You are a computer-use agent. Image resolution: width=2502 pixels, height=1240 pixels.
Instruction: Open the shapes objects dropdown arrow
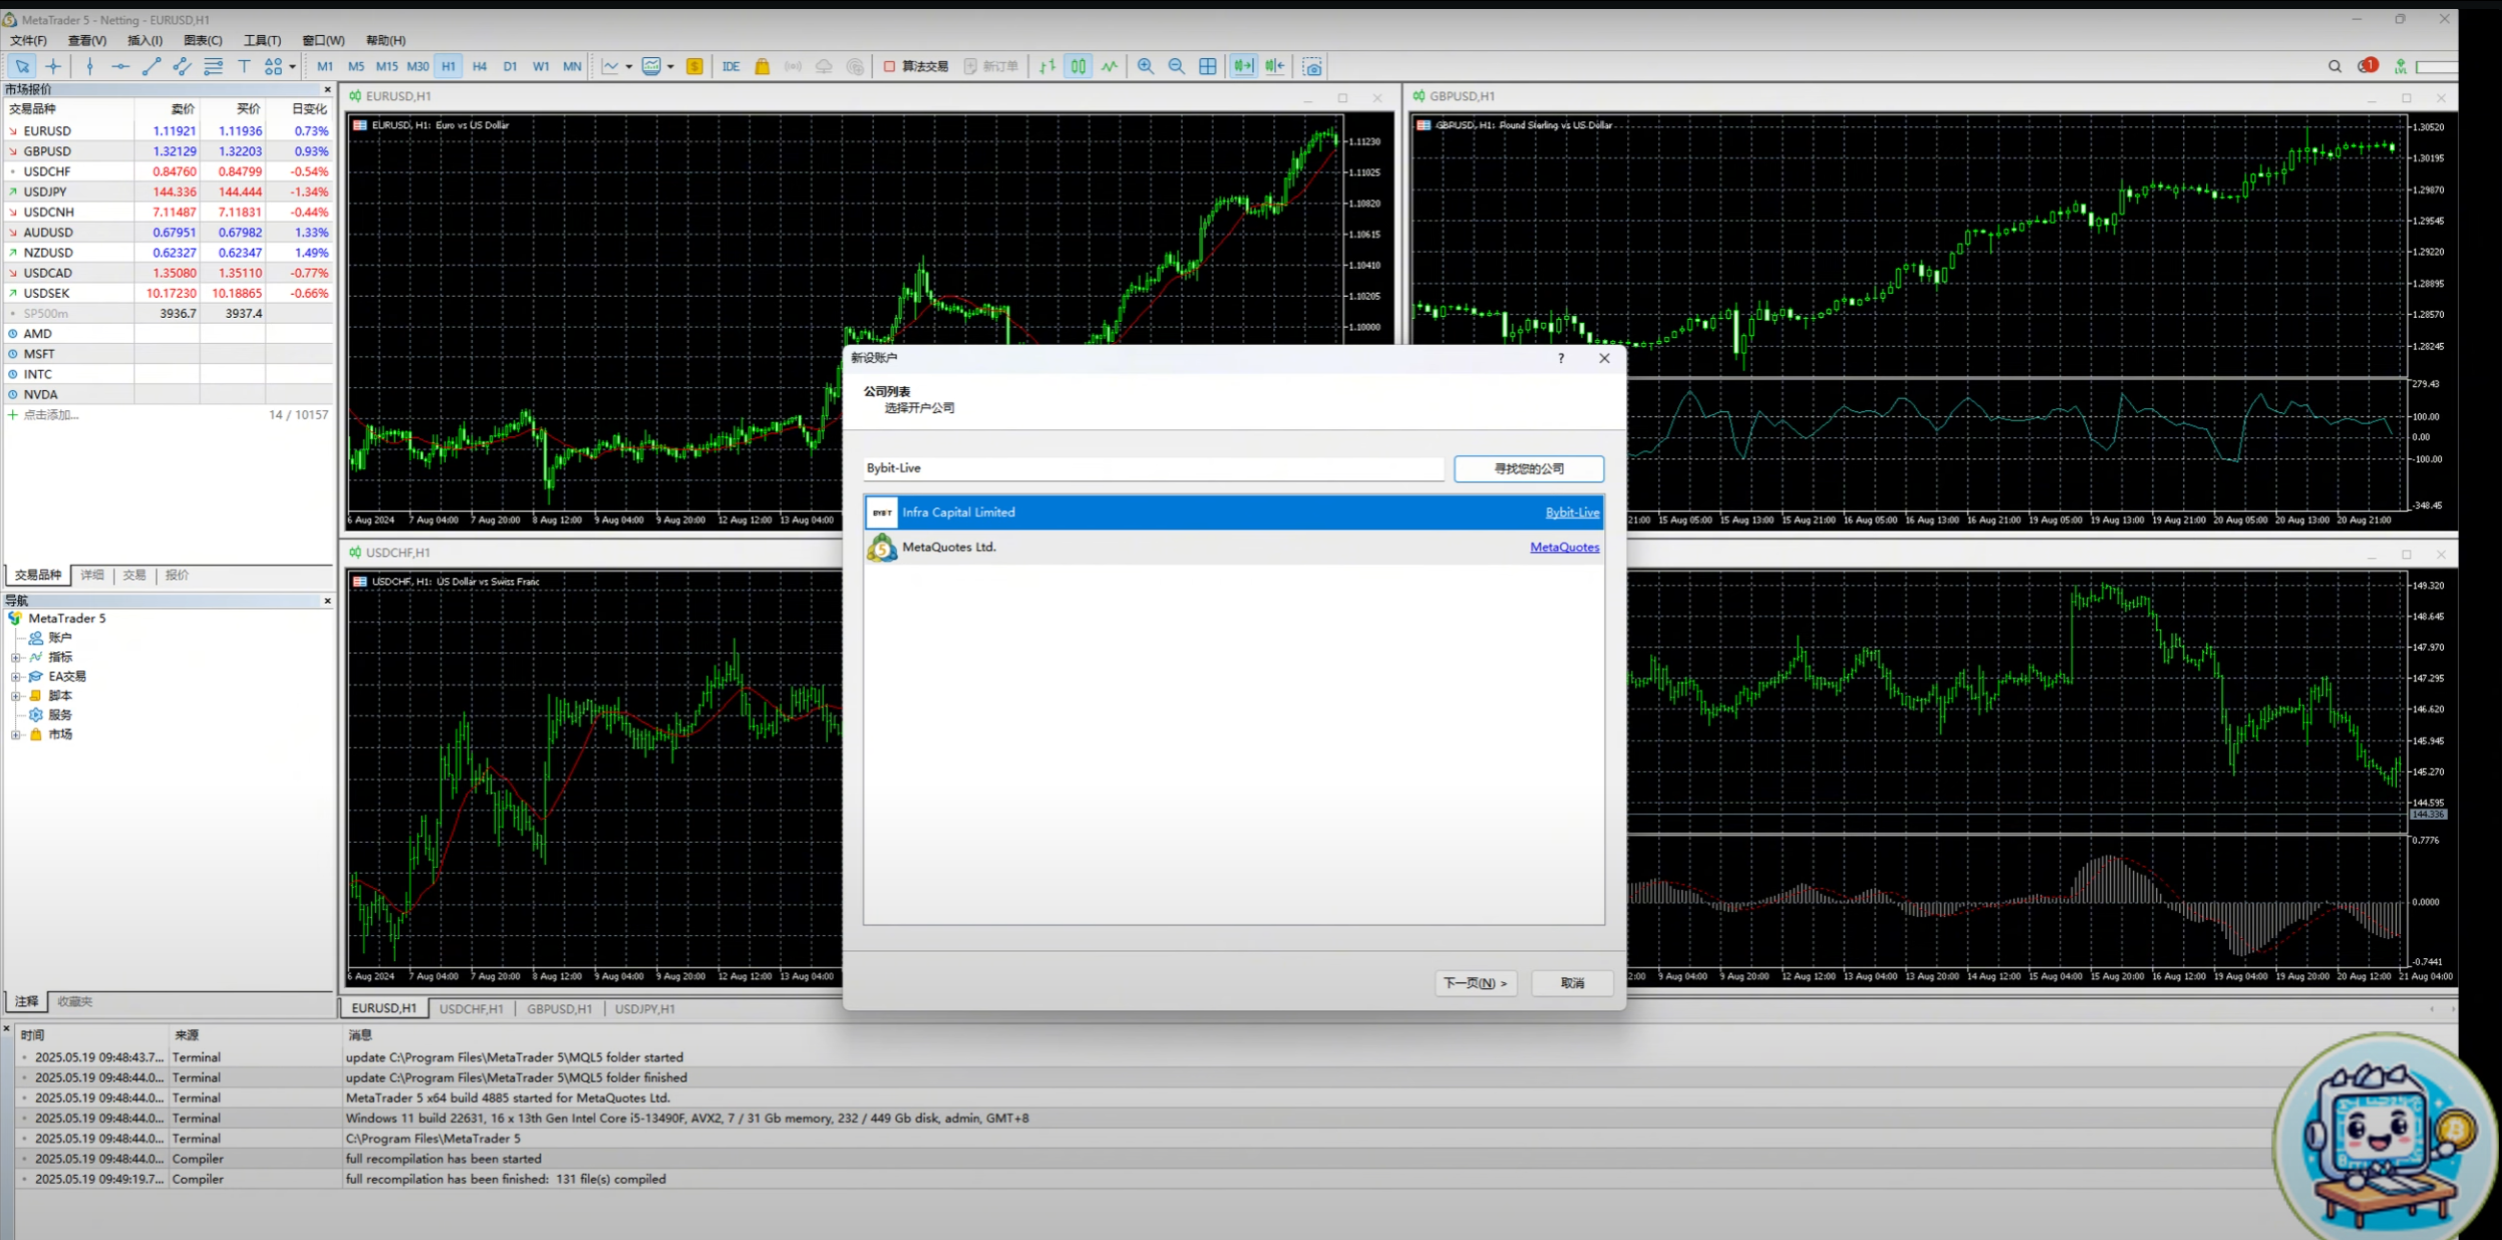tap(292, 67)
